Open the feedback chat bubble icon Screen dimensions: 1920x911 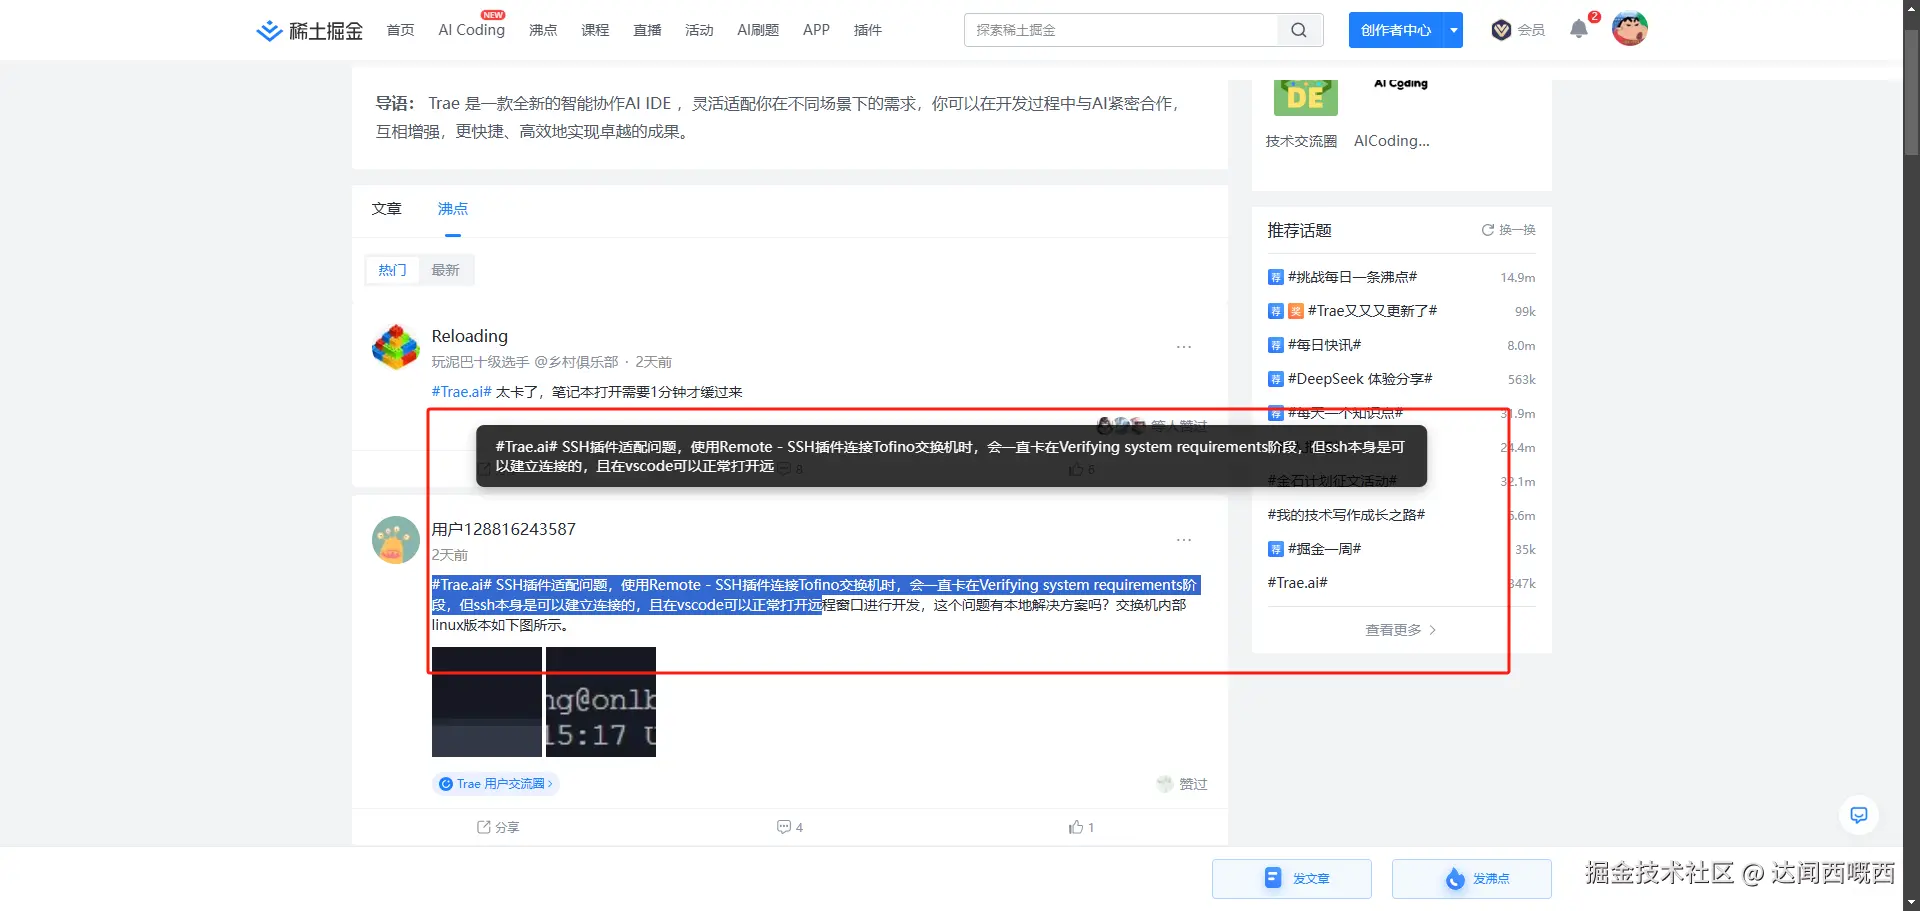[1858, 815]
